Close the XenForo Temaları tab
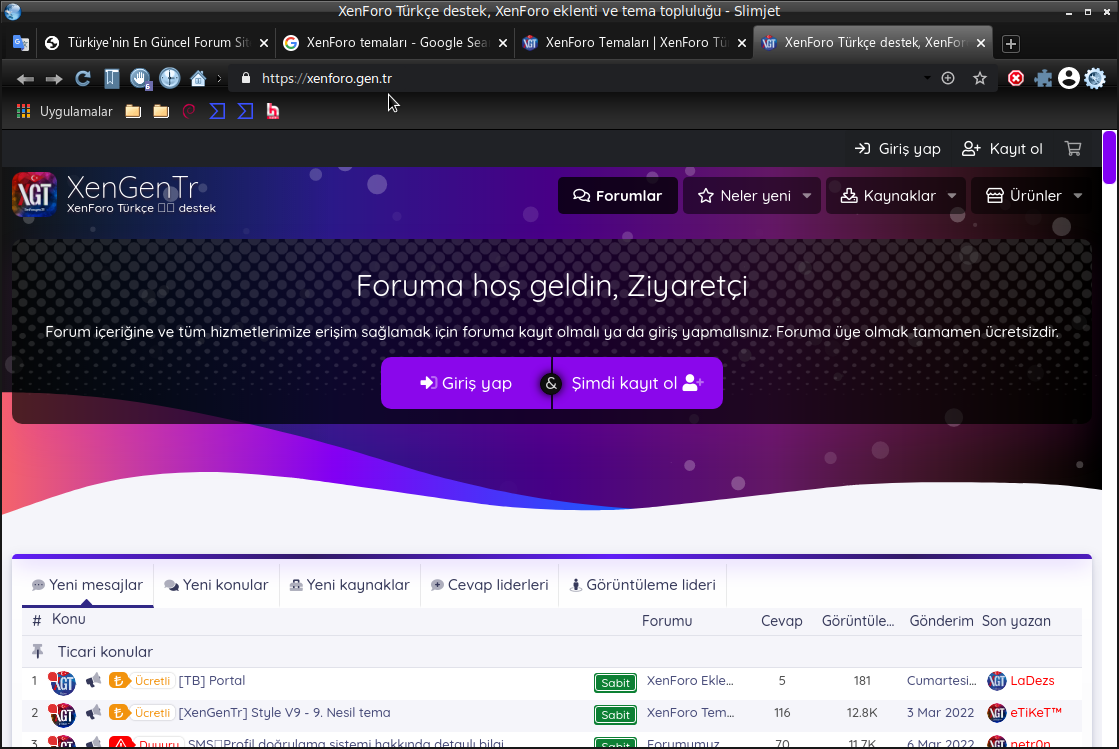Viewport: 1119px width, 749px height. tap(742, 43)
